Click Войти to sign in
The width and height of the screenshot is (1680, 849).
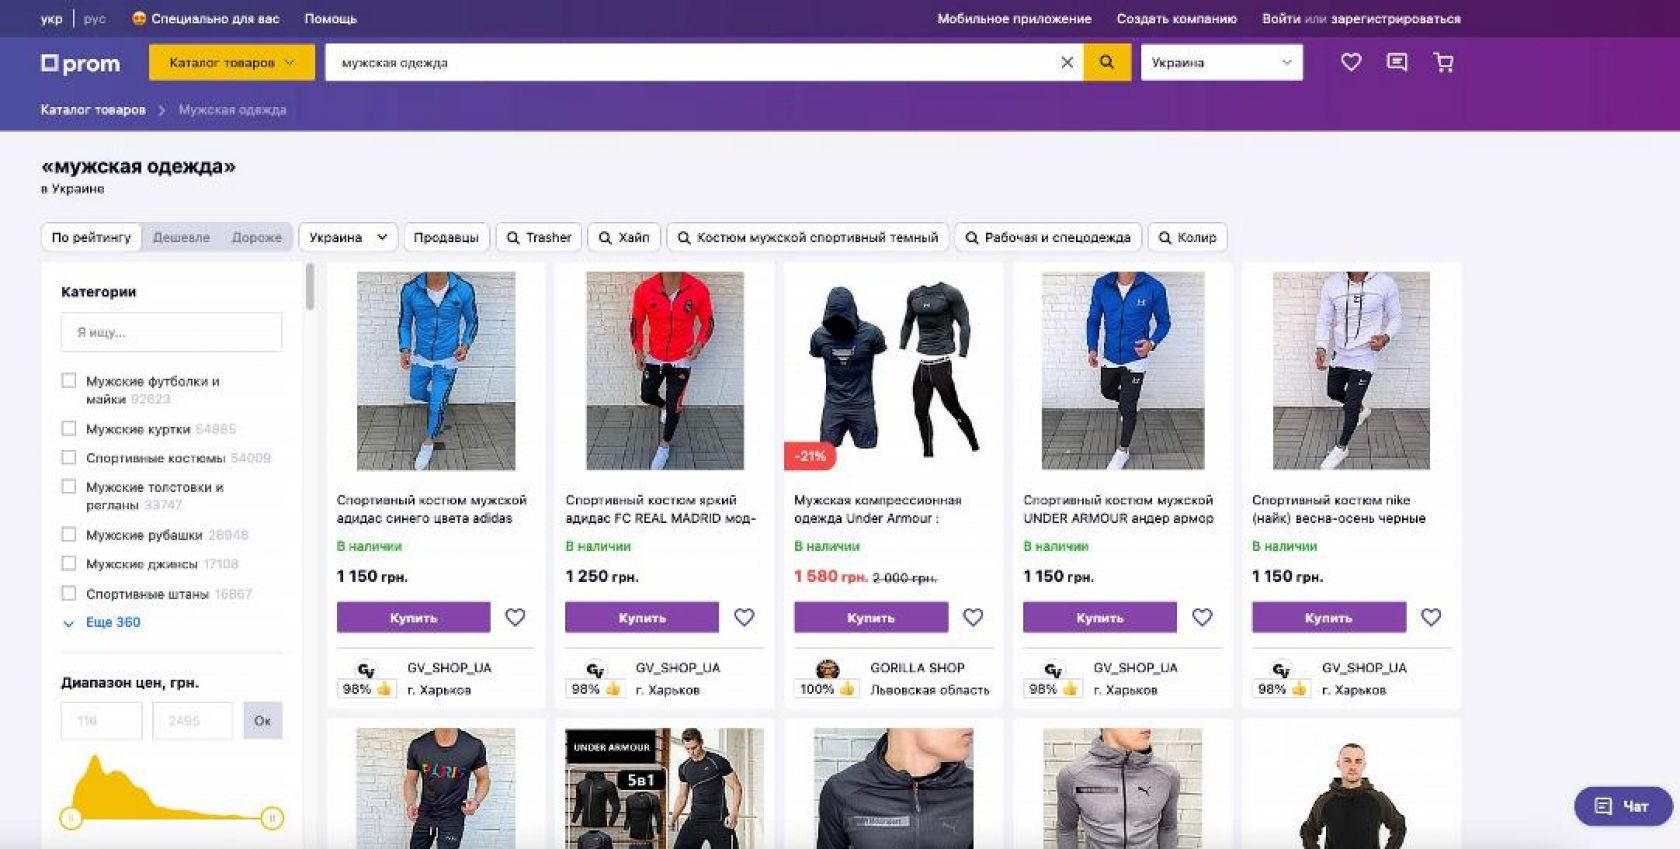[1281, 18]
